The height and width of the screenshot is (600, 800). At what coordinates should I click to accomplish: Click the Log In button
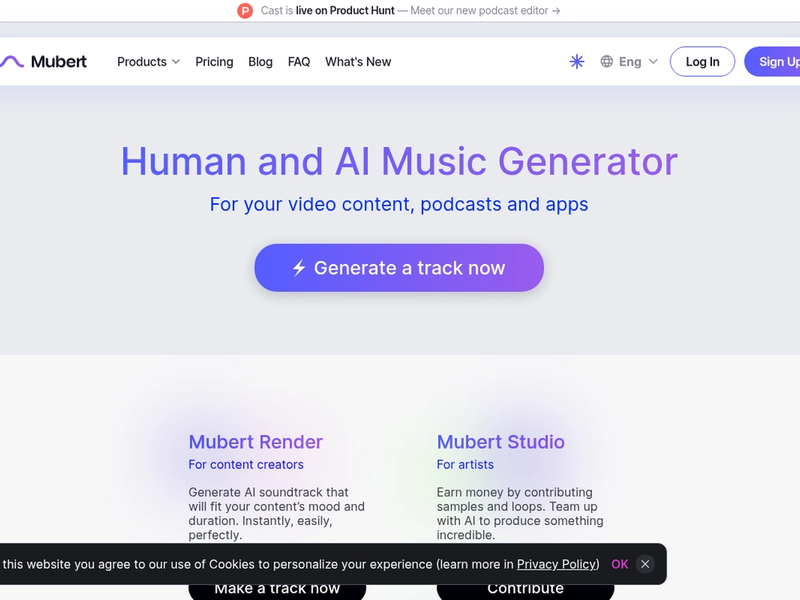click(703, 62)
